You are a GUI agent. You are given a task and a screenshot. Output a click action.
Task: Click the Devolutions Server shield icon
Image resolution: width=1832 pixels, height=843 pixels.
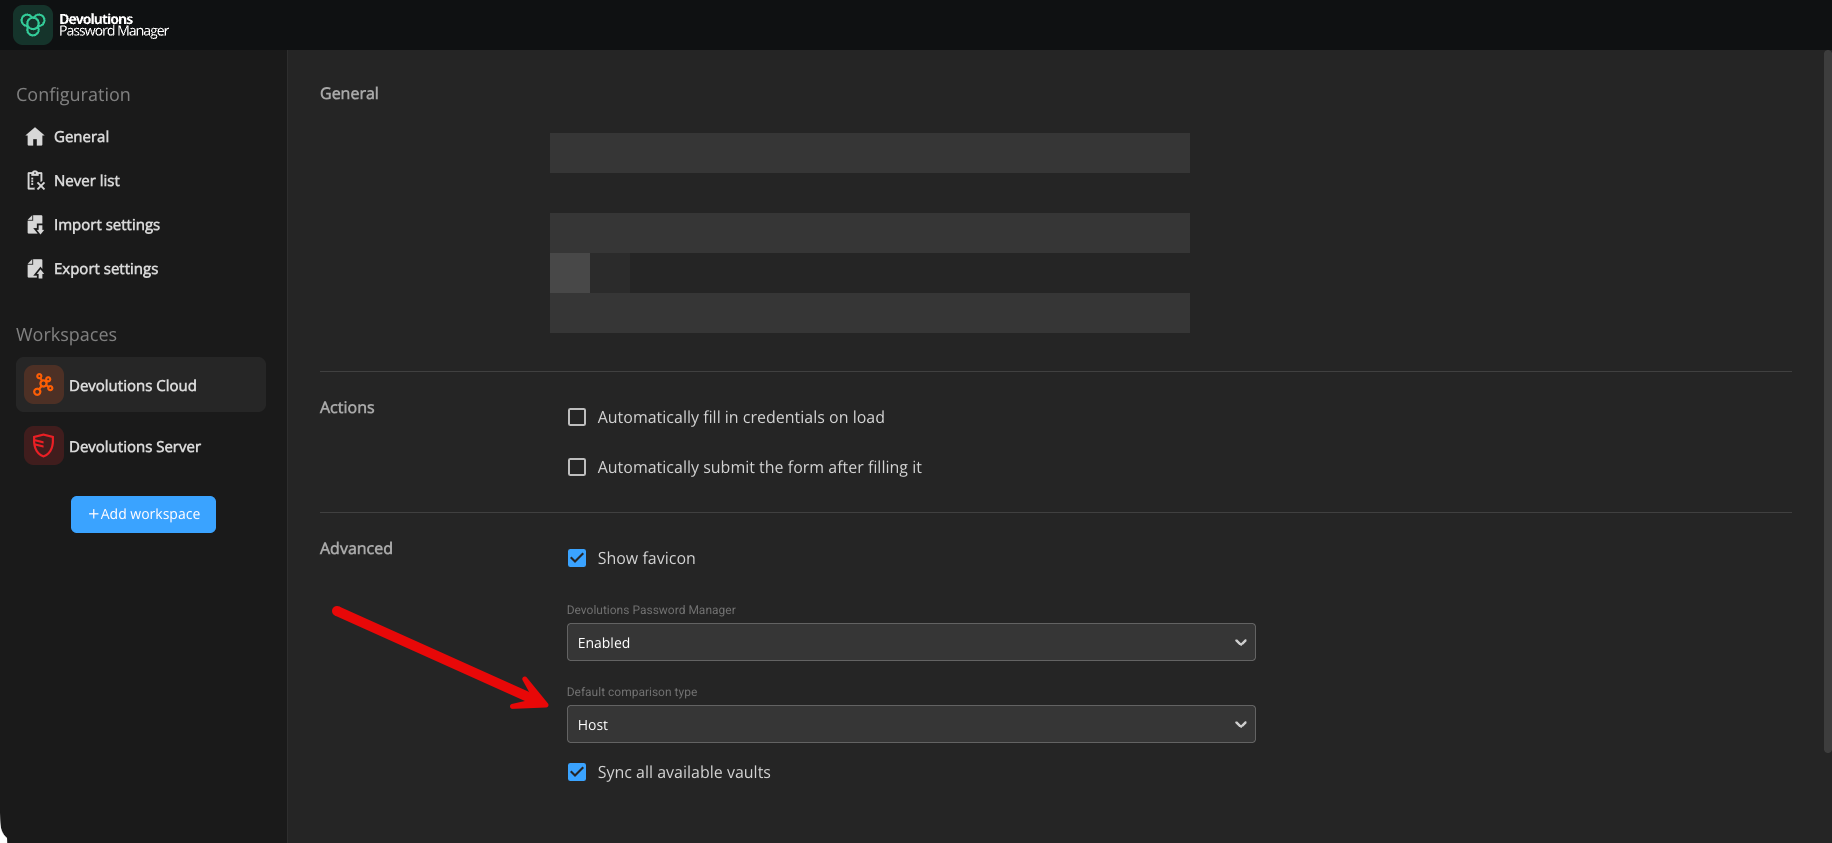point(43,446)
